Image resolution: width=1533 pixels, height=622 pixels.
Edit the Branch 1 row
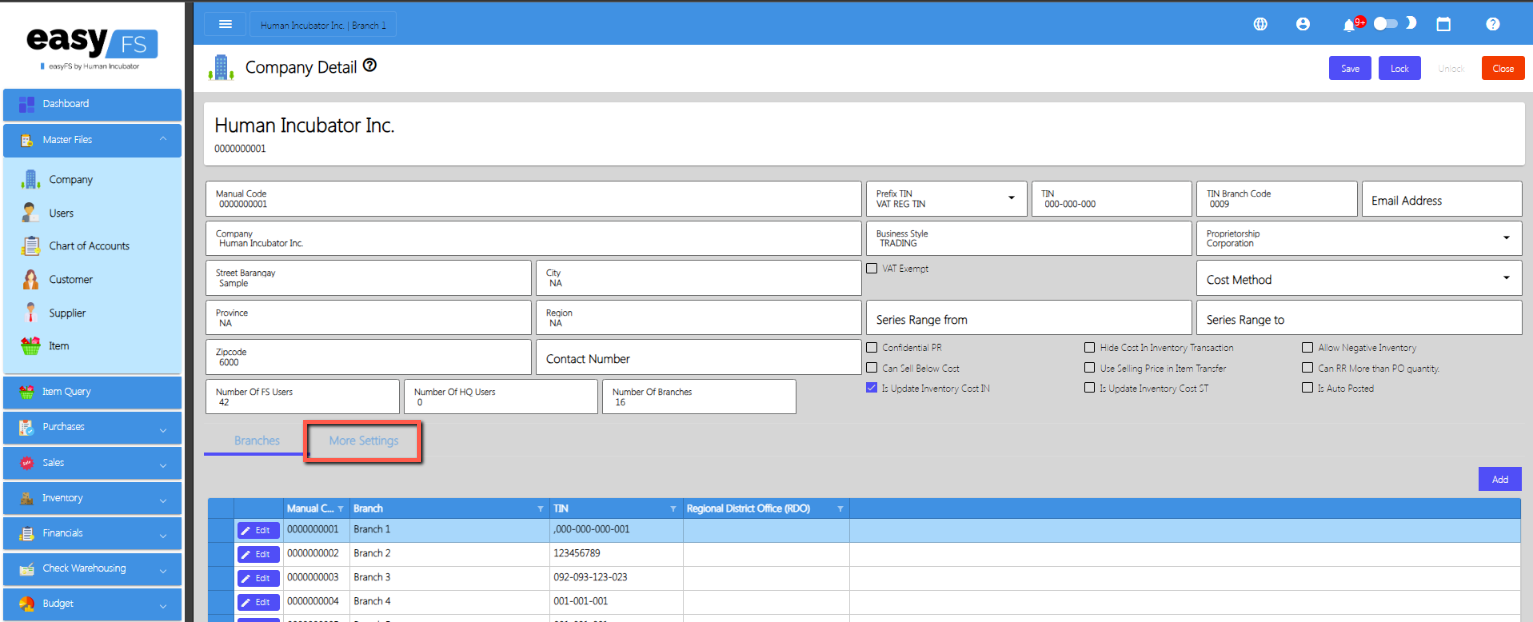pos(258,530)
